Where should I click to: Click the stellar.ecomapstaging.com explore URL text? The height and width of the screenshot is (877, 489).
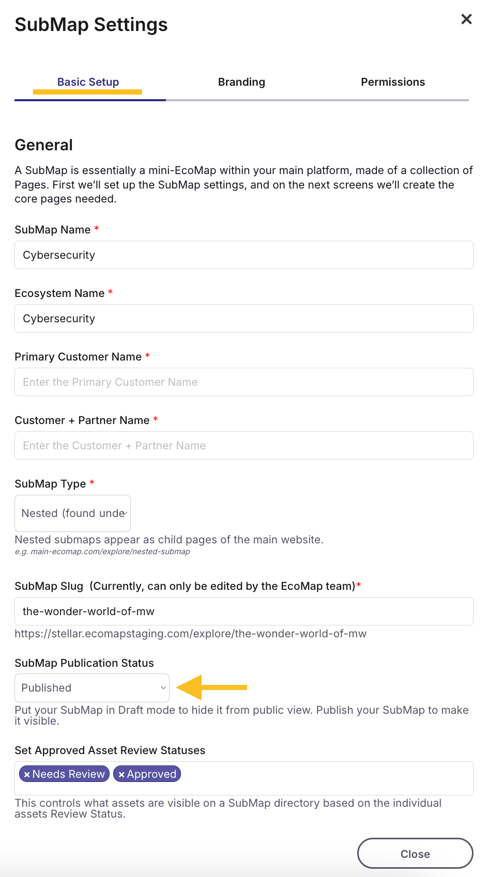pyautogui.click(x=191, y=634)
